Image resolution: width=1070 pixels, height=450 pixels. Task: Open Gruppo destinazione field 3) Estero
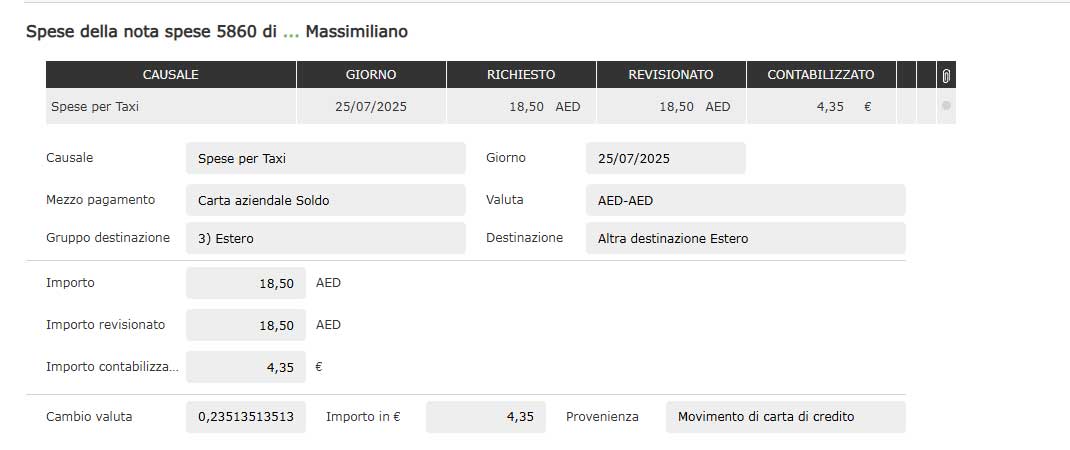tap(325, 238)
